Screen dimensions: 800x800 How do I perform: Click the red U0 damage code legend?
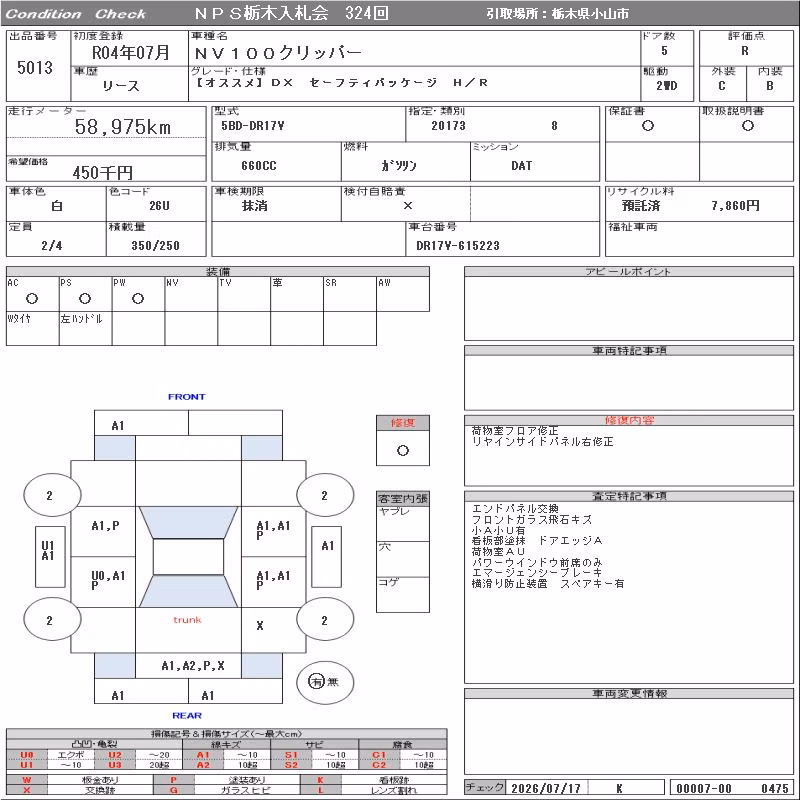27,755
